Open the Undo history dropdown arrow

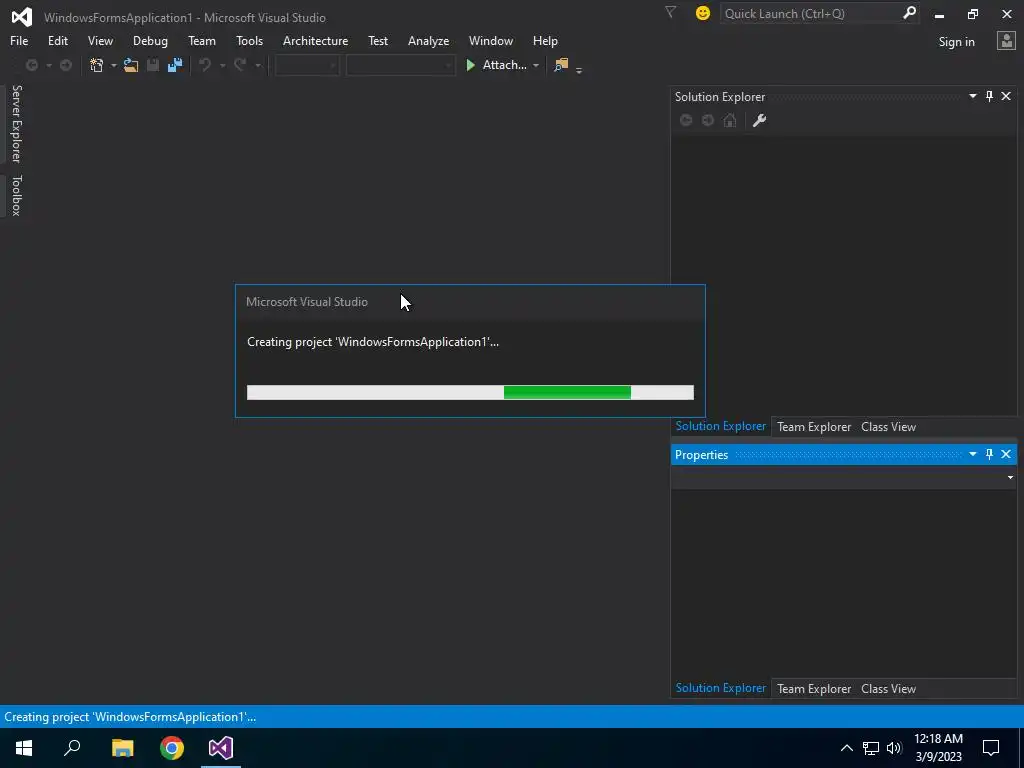click(222, 65)
